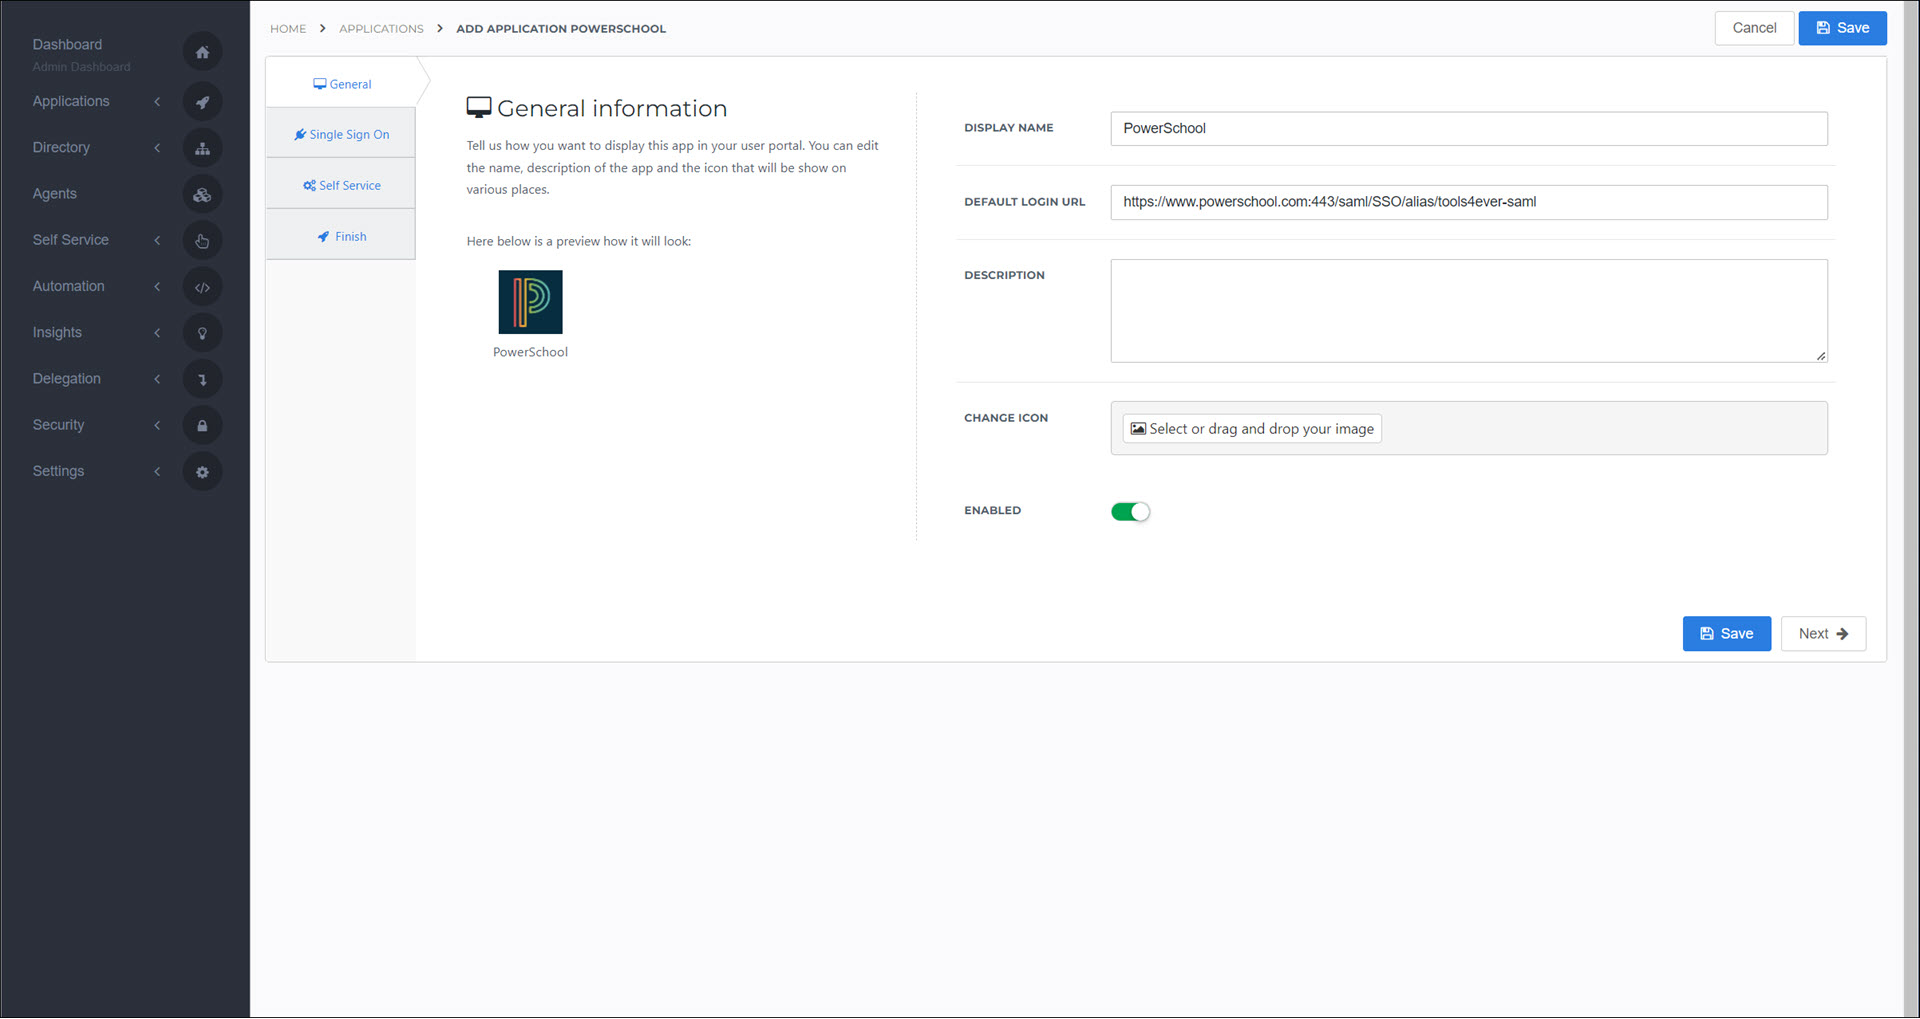This screenshot has width=1920, height=1019.
Task: Open the Agents menu item
Action: click(54, 194)
